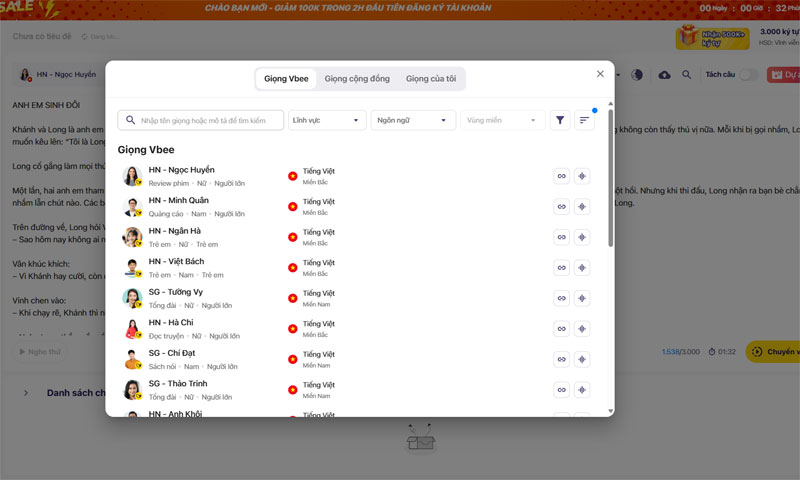Expand the Danh sách section chevron
Viewport: 800px width, 480px height.
pos(26,393)
